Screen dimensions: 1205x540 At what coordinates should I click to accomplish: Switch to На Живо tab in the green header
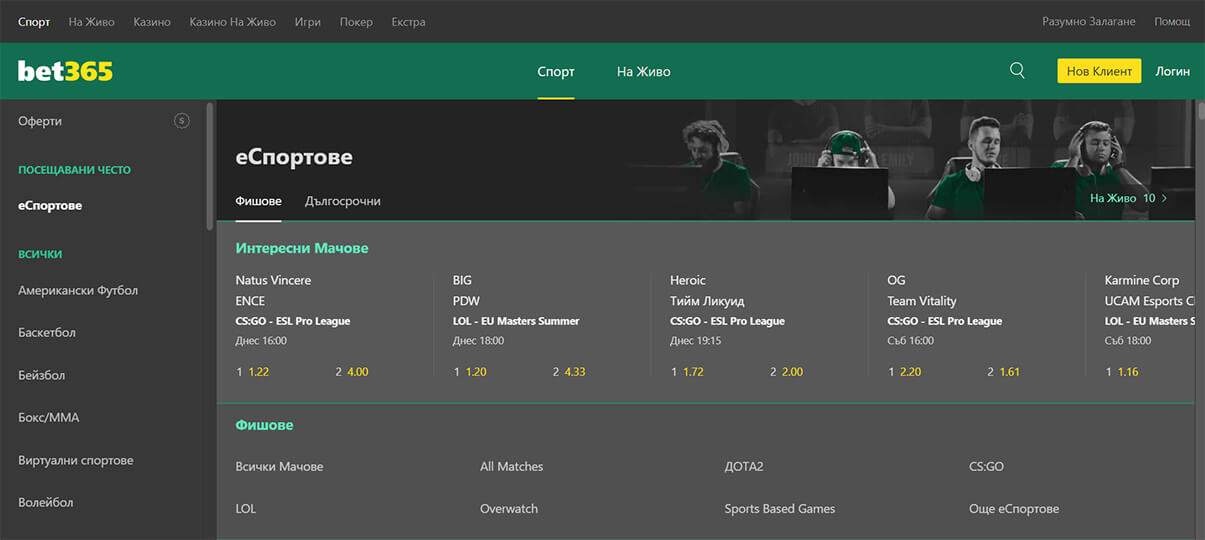click(x=644, y=72)
